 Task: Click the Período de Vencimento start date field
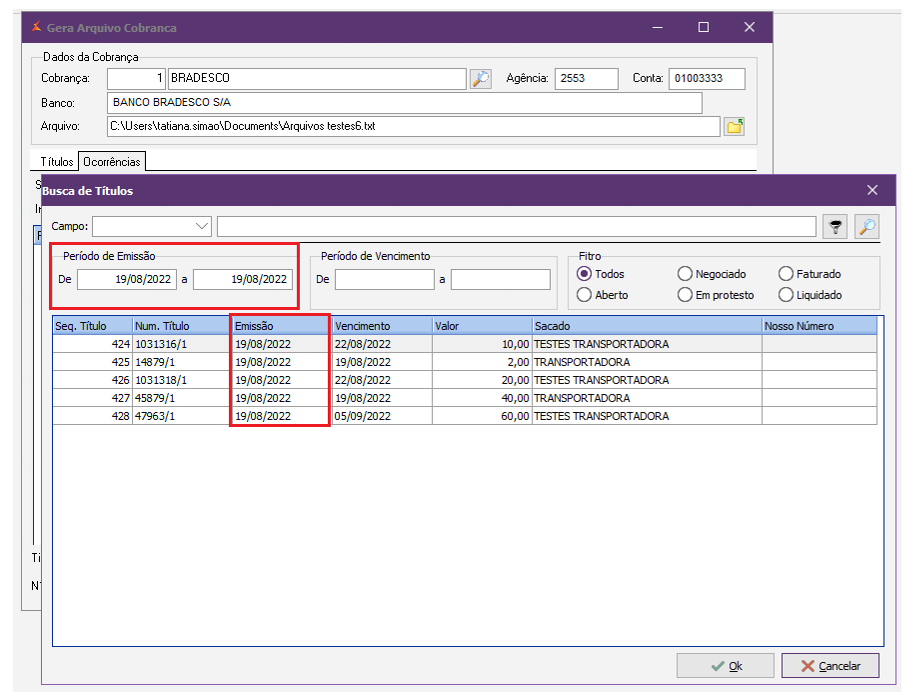pyautogui.click(x=384, y=280)
